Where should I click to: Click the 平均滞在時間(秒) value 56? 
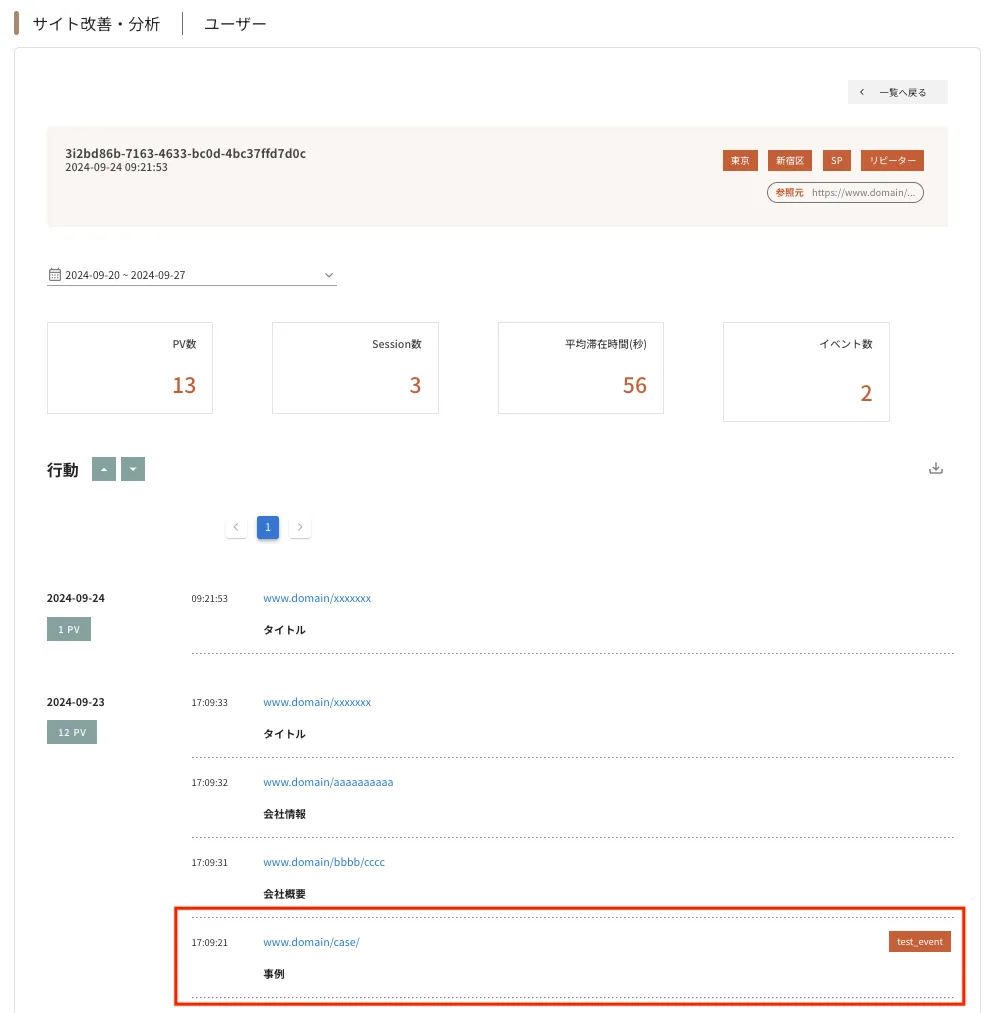pos(634,386)
